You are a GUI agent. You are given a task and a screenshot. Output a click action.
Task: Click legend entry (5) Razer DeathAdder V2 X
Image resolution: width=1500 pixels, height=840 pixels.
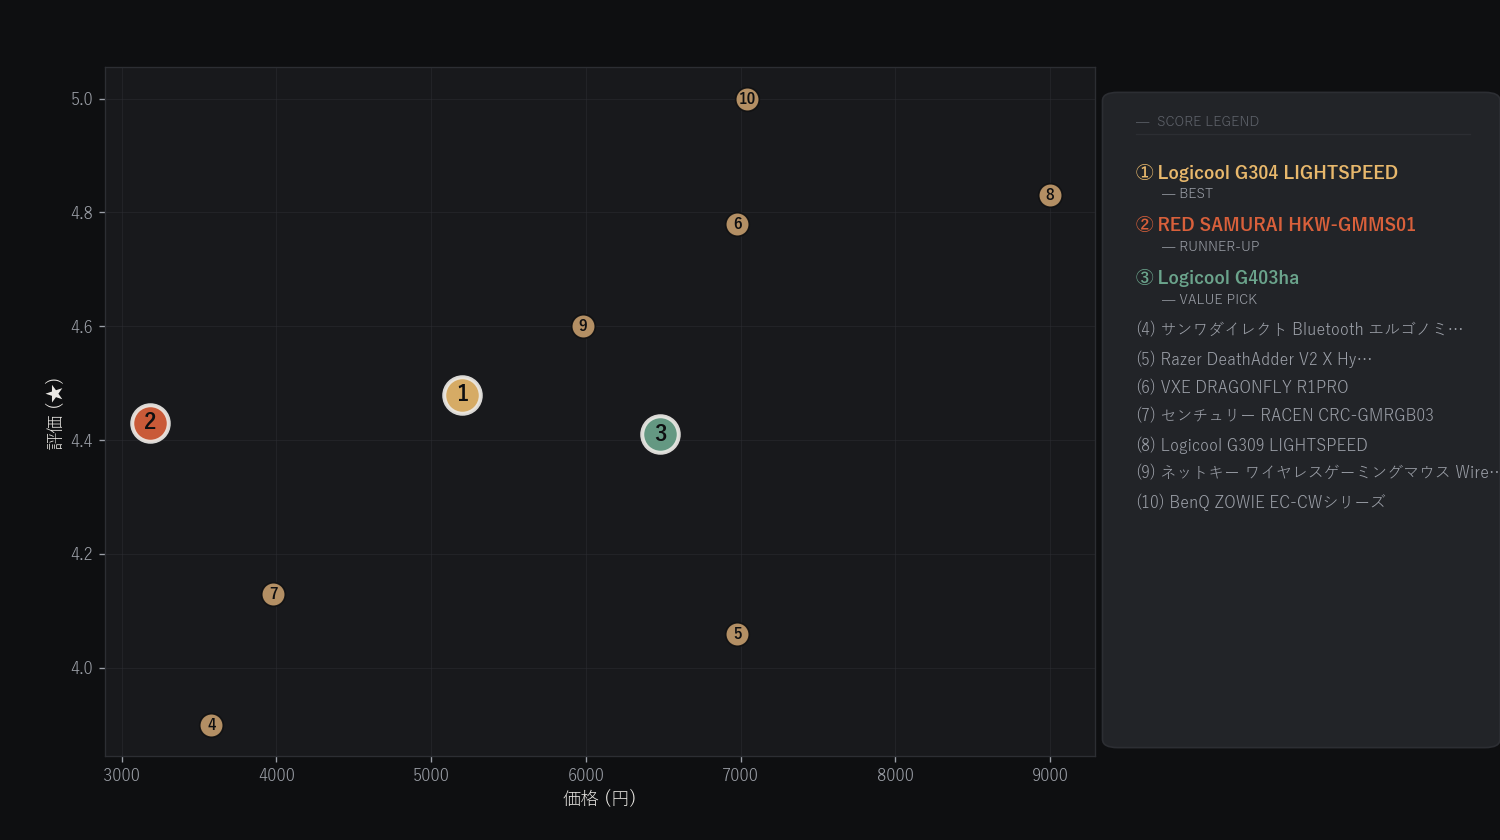click(1255, 359)
